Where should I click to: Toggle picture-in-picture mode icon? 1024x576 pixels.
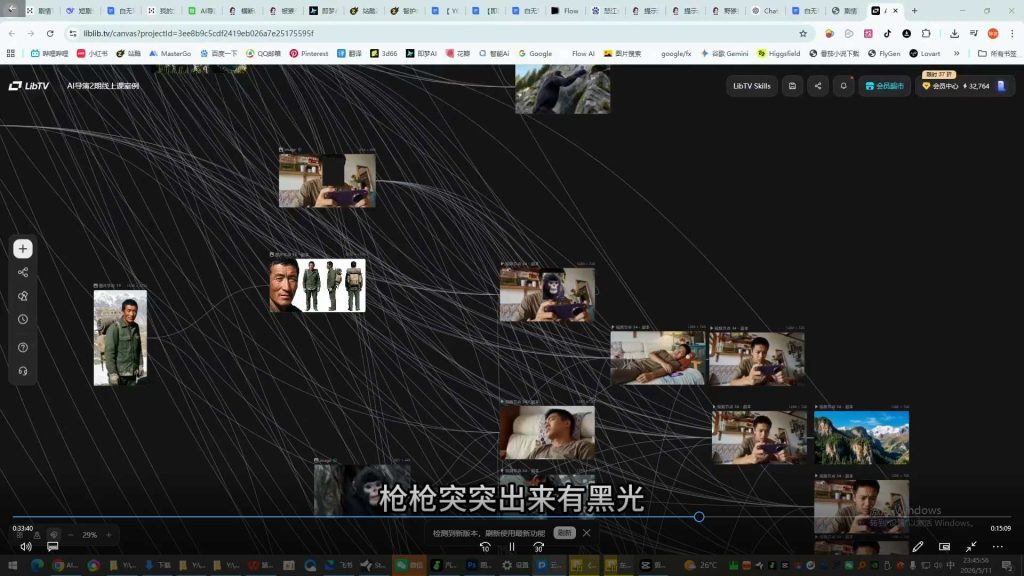pyautogui.click(x=944, y=547)
